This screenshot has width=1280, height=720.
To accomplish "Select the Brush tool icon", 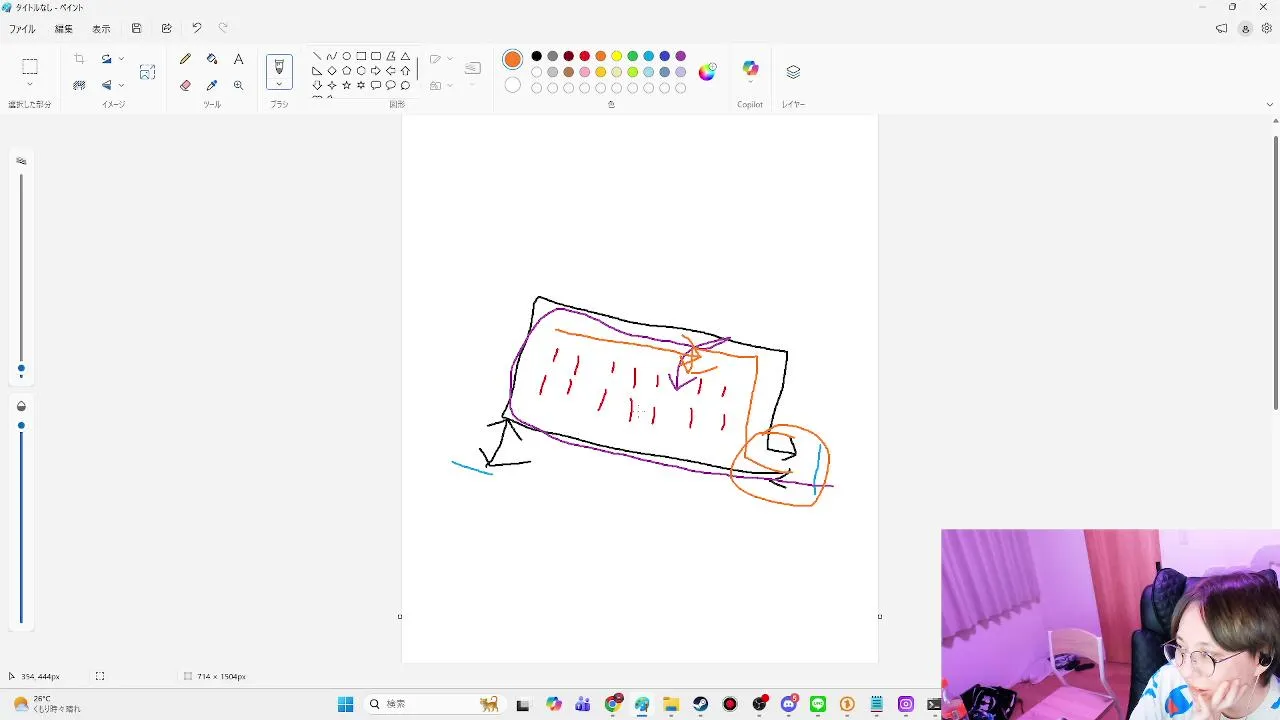I will tap(279, 67).
